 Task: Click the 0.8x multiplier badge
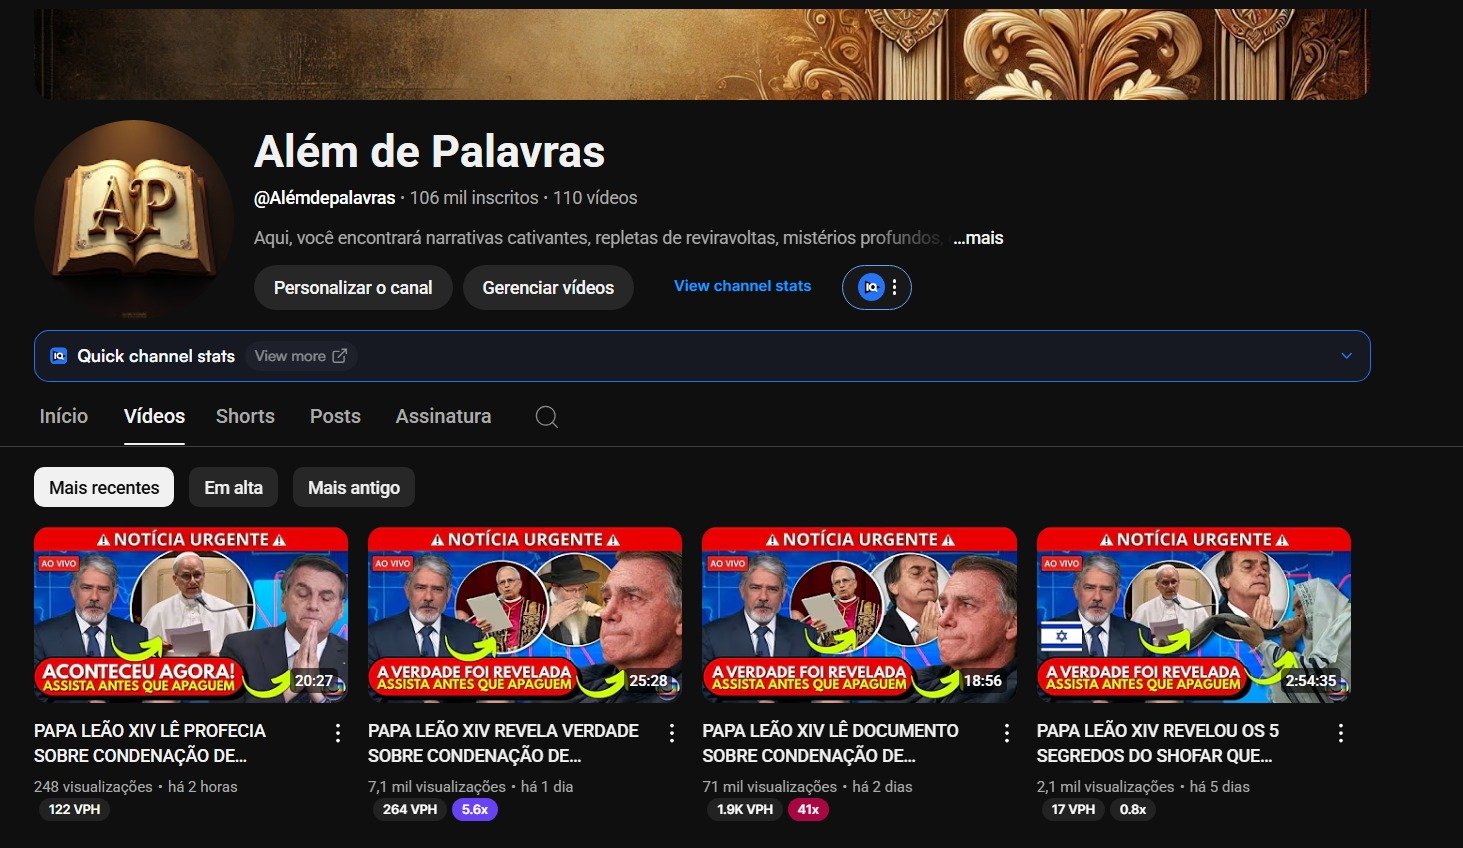click(x=1133, y=809)
